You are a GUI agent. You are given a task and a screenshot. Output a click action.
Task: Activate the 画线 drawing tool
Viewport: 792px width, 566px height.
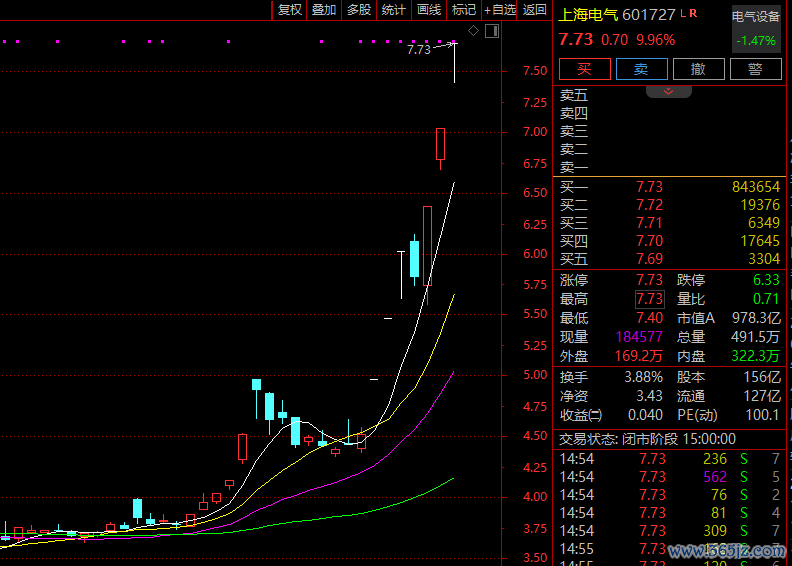429,10
